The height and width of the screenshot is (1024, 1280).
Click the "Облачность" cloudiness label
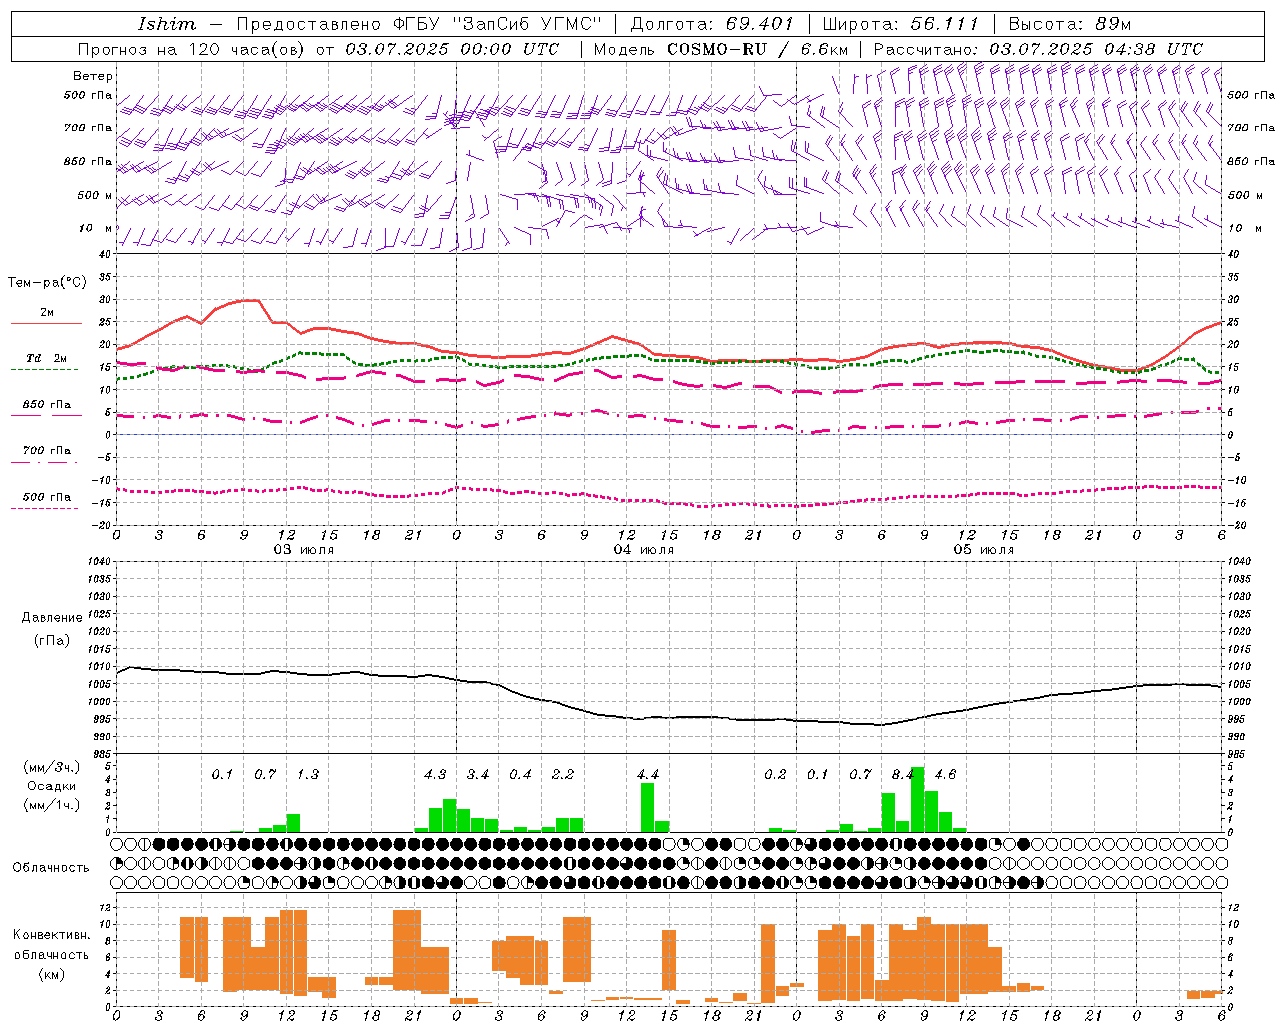tap(51, 868)
